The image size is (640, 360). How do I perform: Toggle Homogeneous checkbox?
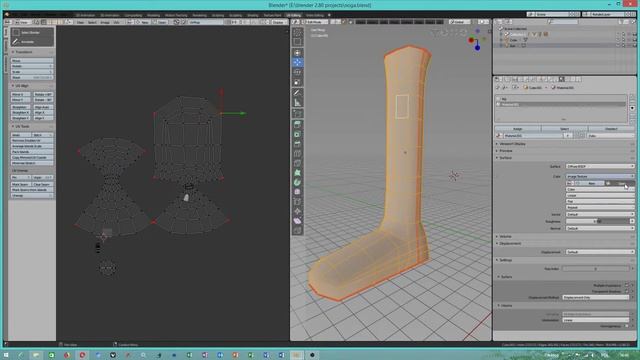[627, 326]
